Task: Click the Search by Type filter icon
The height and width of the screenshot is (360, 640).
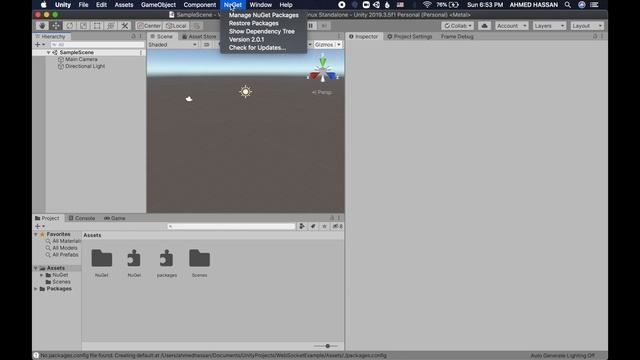Action: click(x=302, y=226)
